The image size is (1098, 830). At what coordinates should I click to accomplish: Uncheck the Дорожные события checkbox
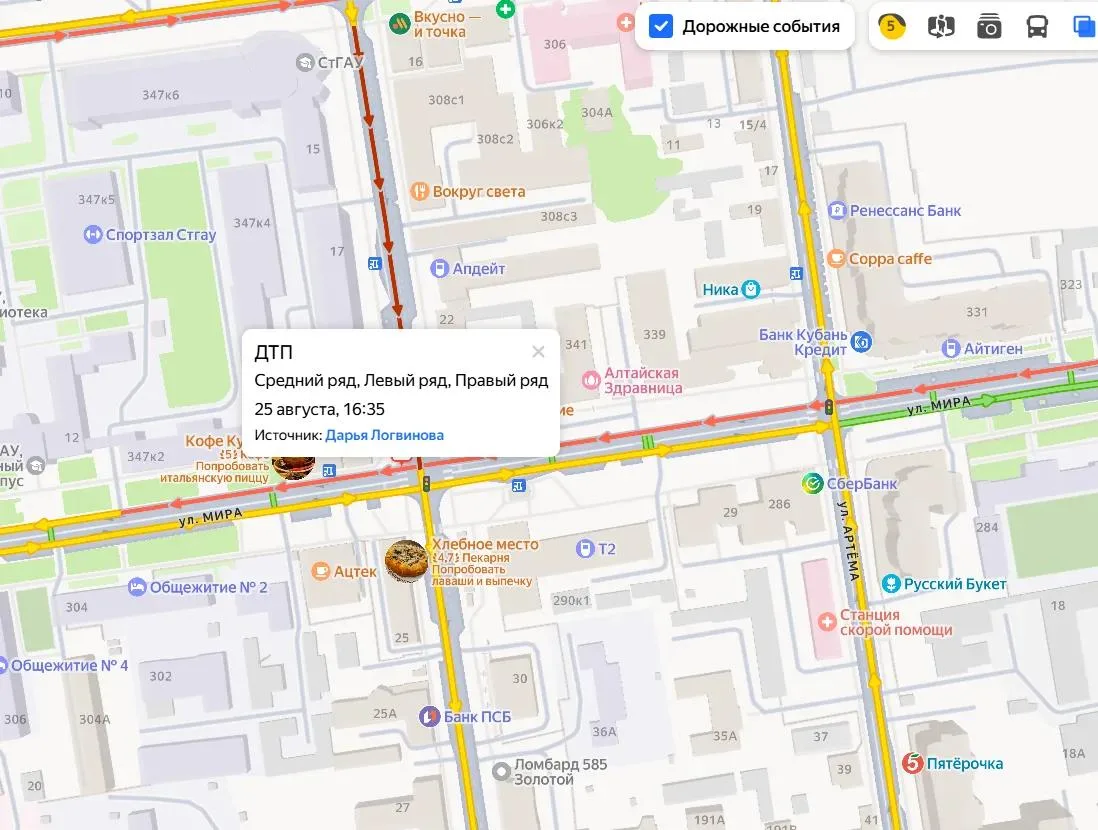click(x=660, y=27)
